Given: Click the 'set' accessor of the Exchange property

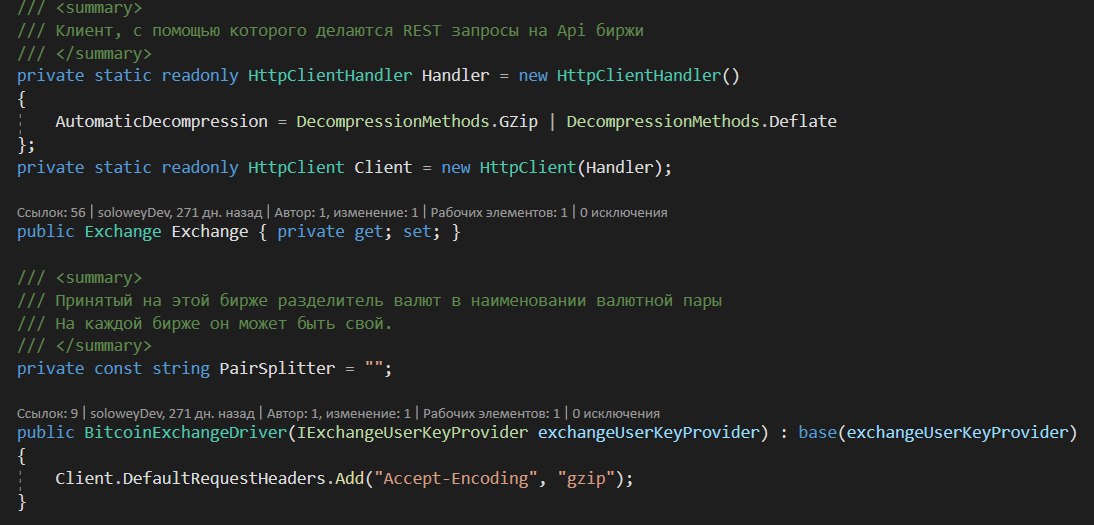Looking at the screenshot, I should click(x=417, y=232).
